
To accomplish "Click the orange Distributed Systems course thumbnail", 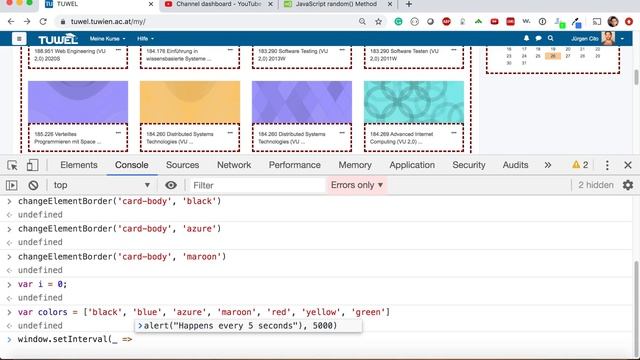I will [190, 102].
